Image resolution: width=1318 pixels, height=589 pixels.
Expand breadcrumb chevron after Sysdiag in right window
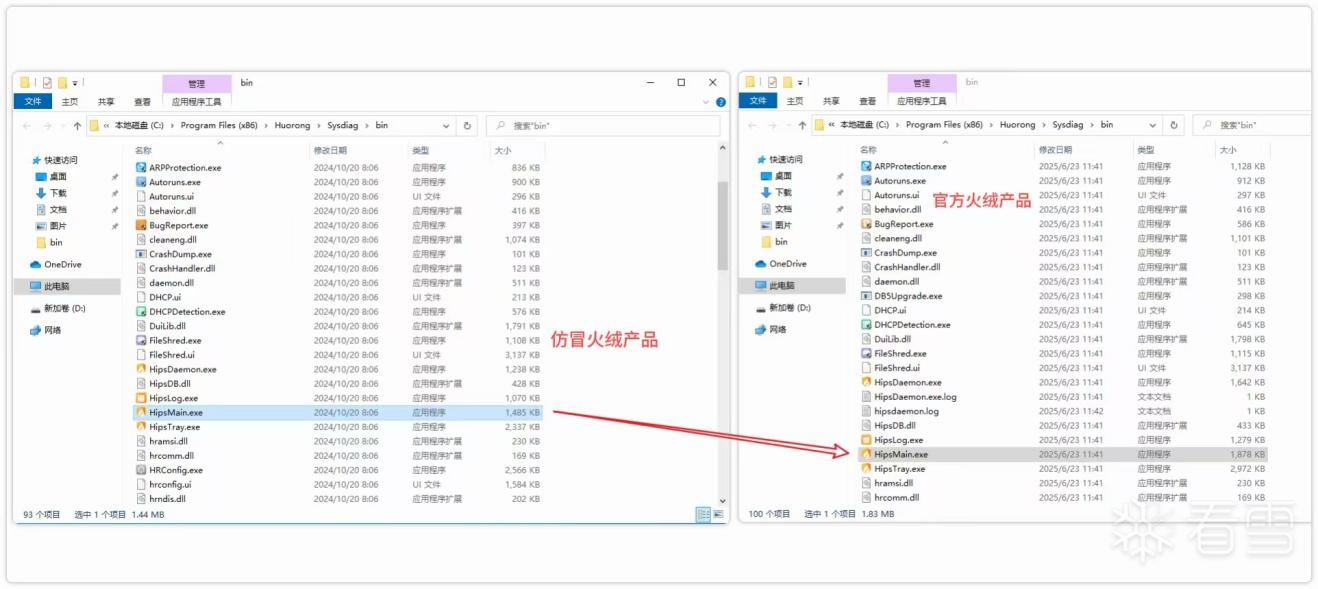coord(1093,125)
